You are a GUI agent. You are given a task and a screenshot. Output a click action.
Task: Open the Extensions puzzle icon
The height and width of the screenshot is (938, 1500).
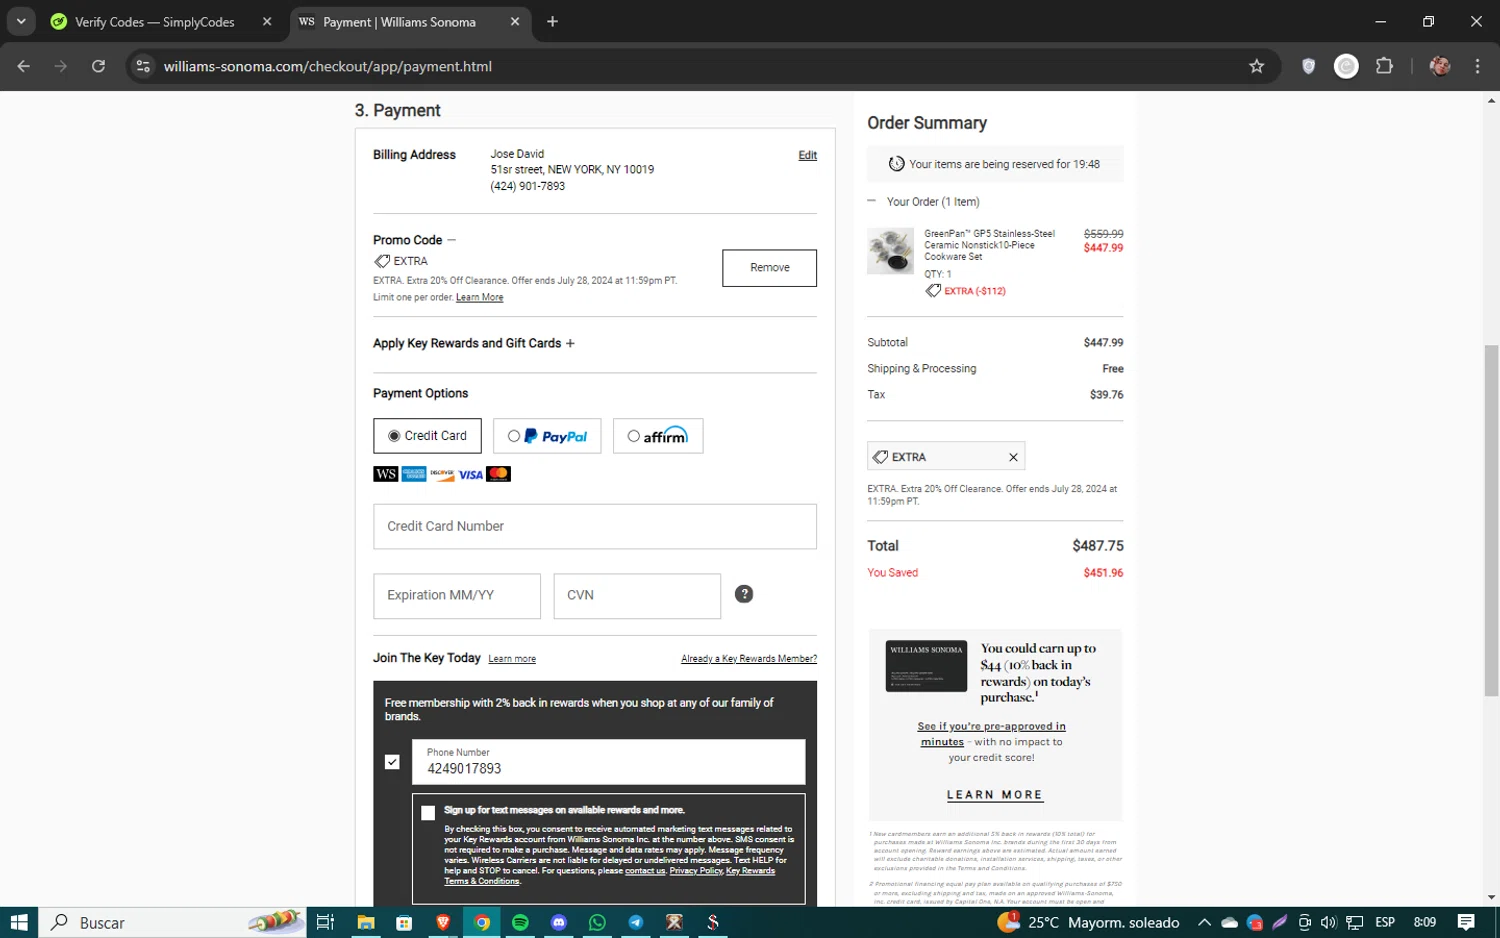[x=1384, y=66]
